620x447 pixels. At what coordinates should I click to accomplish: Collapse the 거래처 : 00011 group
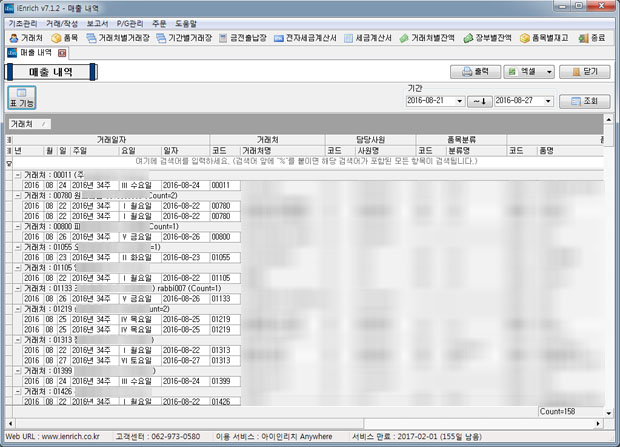pos(18,174)
